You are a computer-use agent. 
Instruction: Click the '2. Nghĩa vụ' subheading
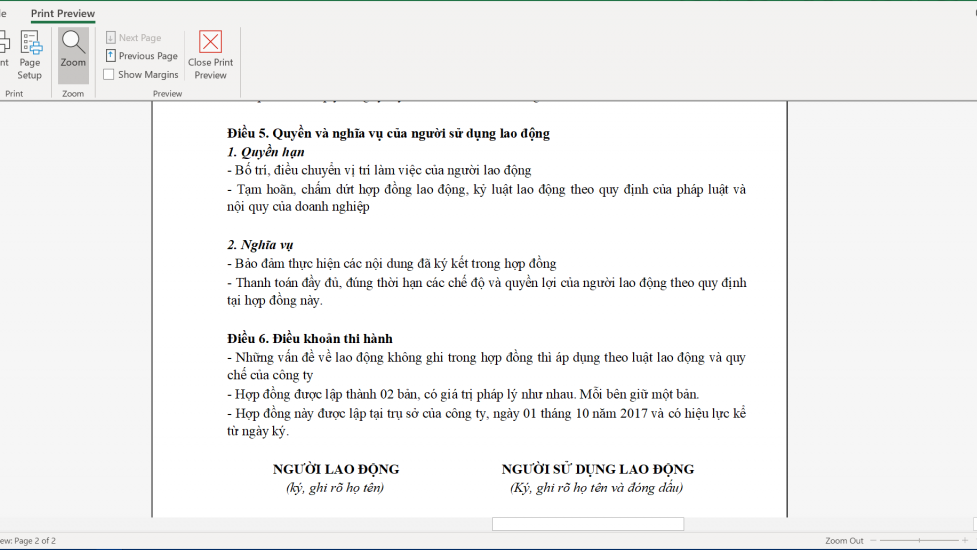(260, 245)
